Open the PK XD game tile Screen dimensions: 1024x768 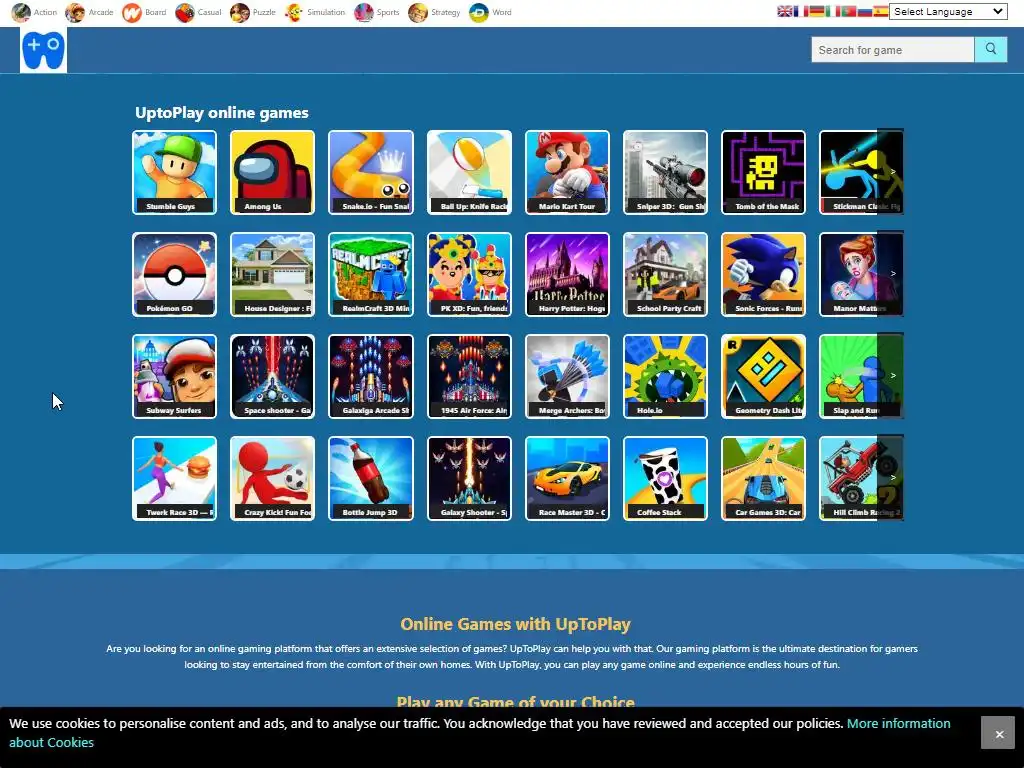(469, 274)
